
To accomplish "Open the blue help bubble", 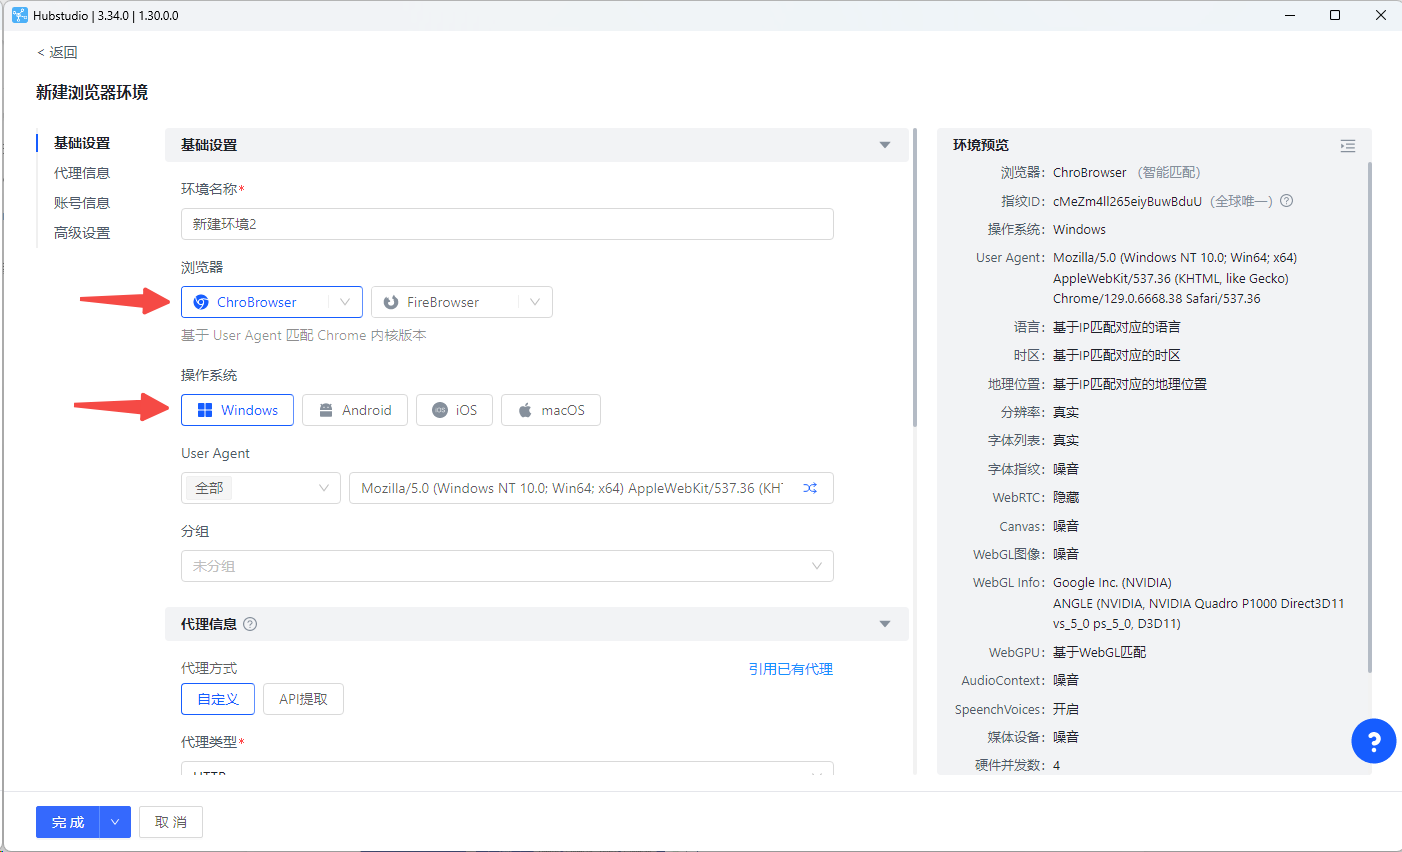I will pyautogui.click(x=1373, y=741).
